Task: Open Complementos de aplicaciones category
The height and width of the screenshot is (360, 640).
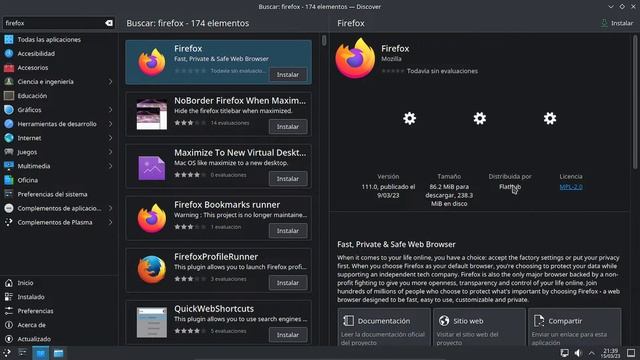Action: [x=59, y=209]
